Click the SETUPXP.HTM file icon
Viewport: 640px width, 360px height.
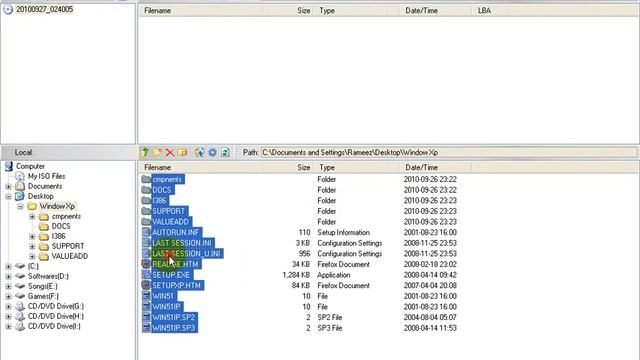click(146, 285)
